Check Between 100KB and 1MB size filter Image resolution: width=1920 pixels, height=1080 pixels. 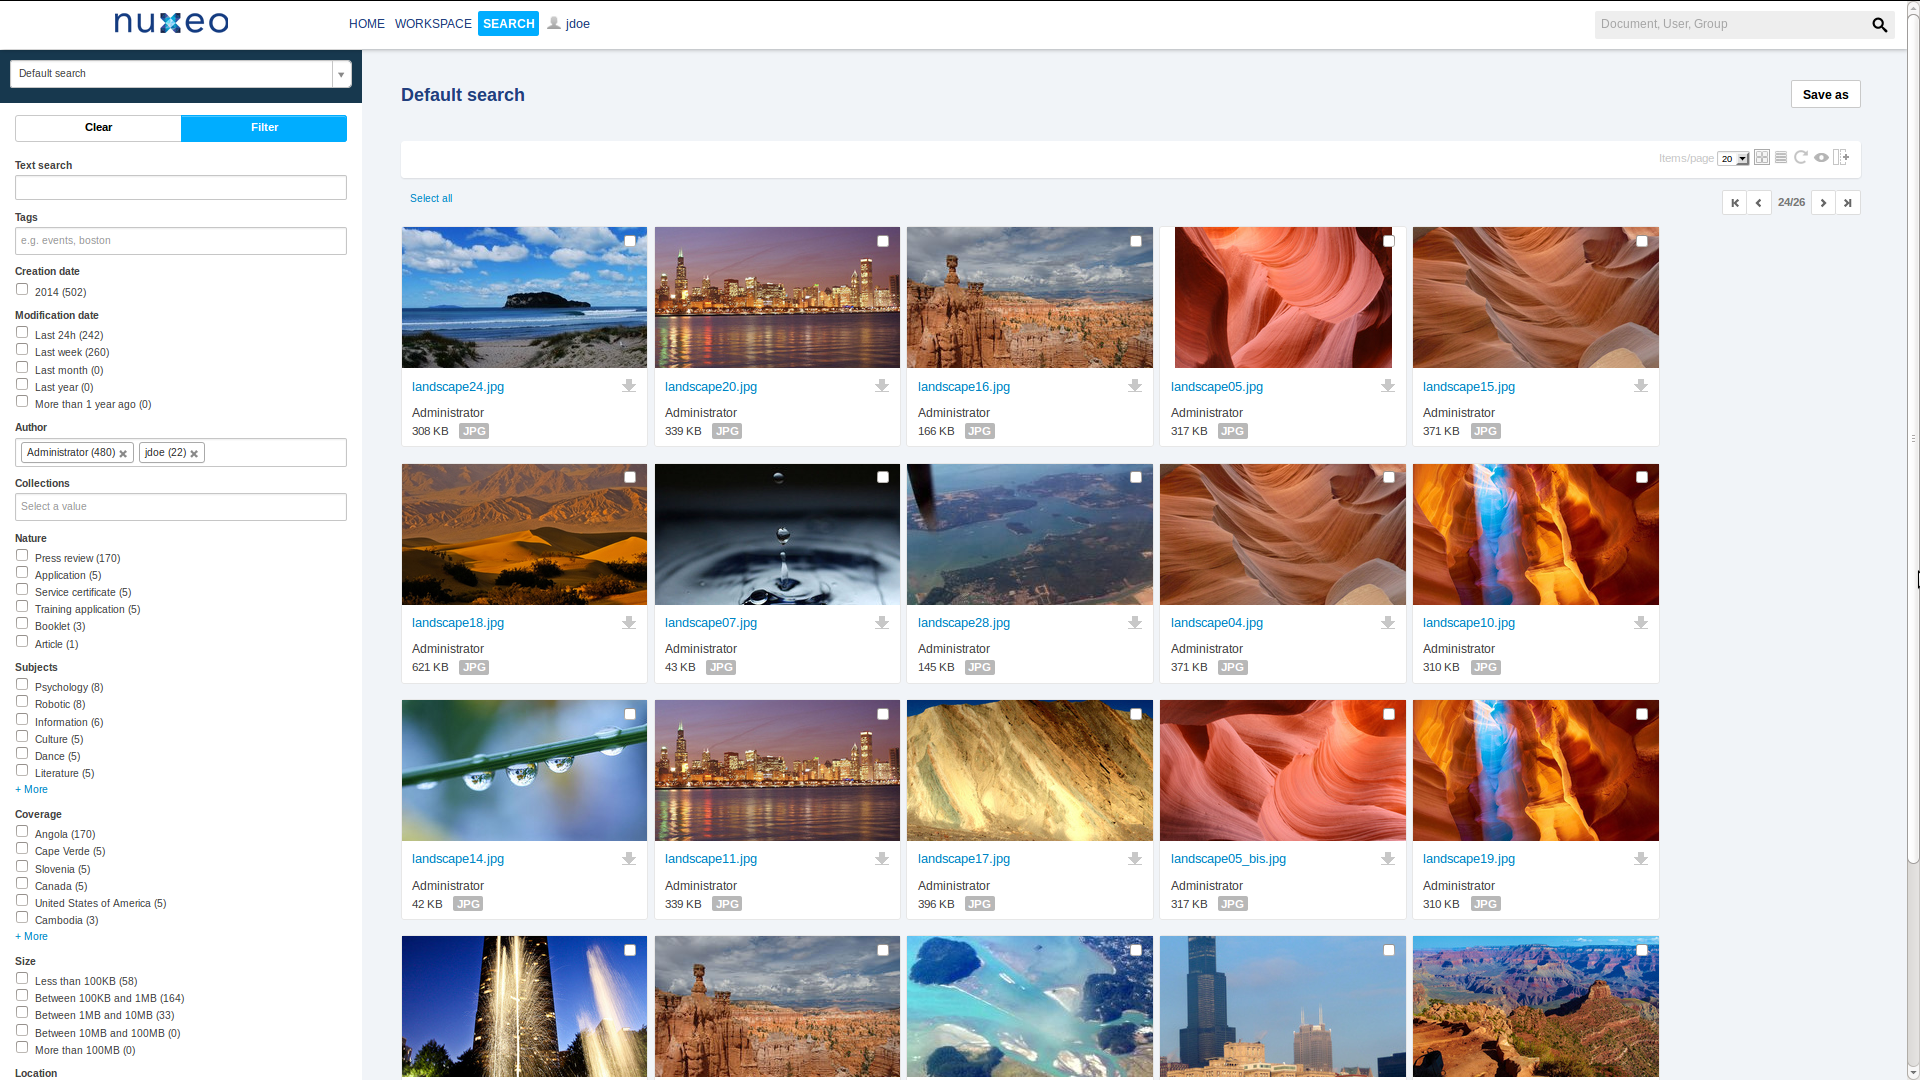[22, 996]
